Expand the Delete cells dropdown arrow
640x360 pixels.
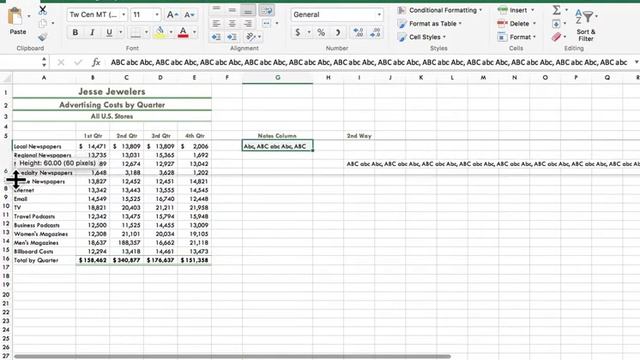(534, 24)
